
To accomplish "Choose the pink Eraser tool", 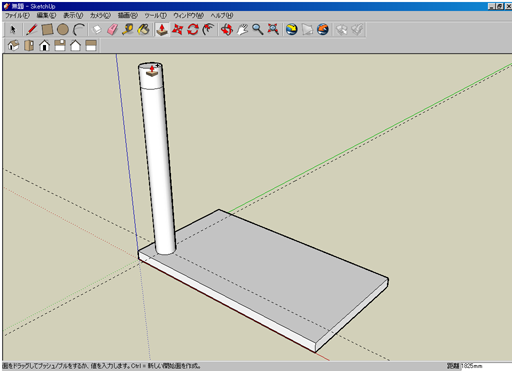I will coord(112,30).
